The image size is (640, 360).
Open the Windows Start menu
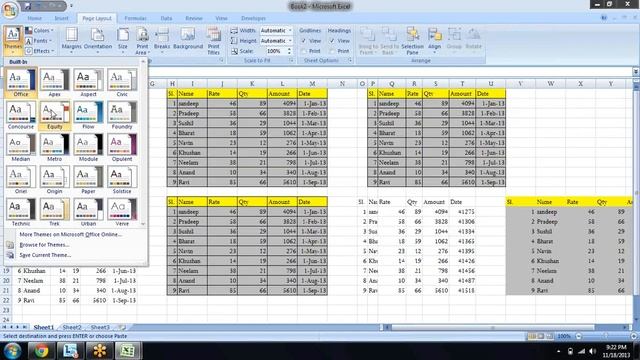pyautogui.click(x=12, y=351)
